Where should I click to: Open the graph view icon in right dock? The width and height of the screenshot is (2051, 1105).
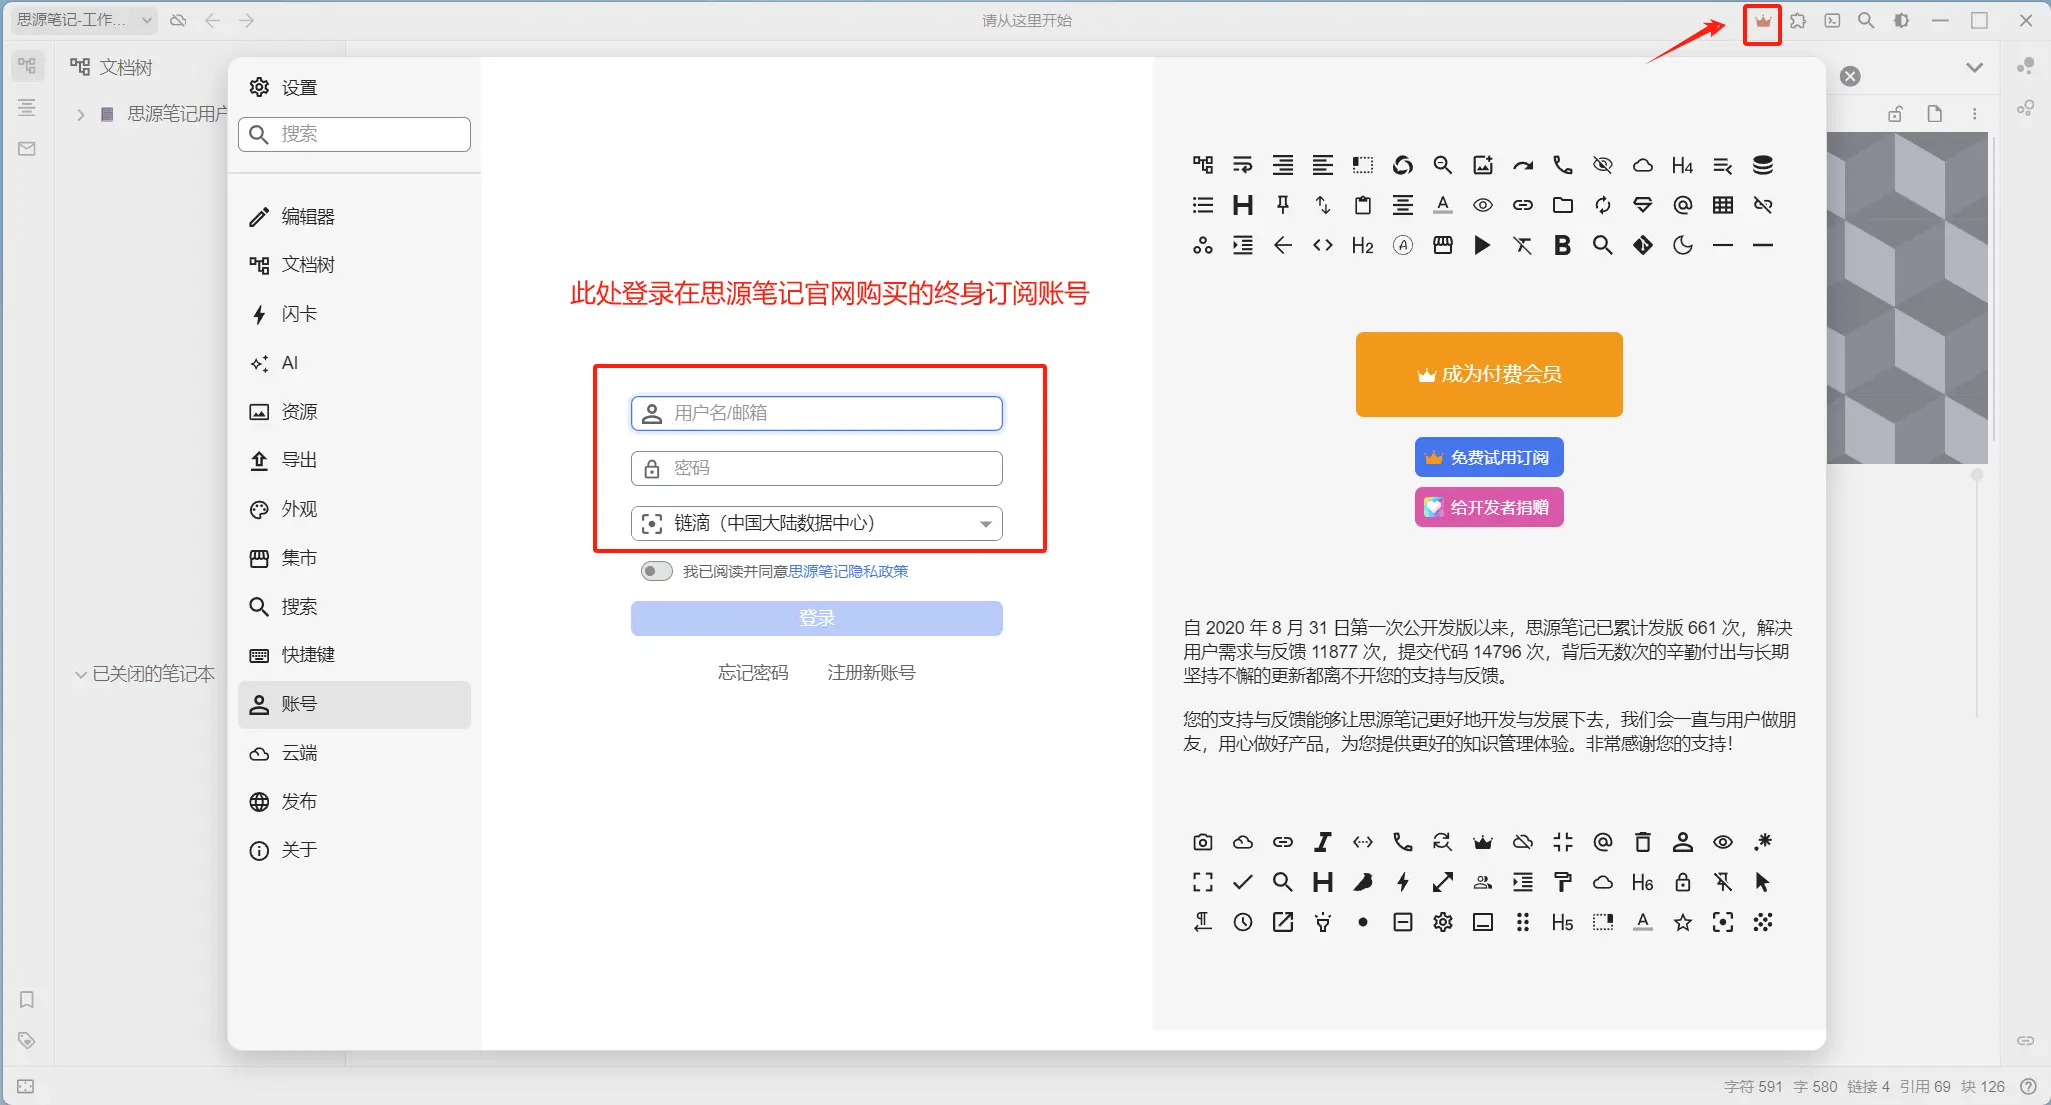tap(2025, 66)
